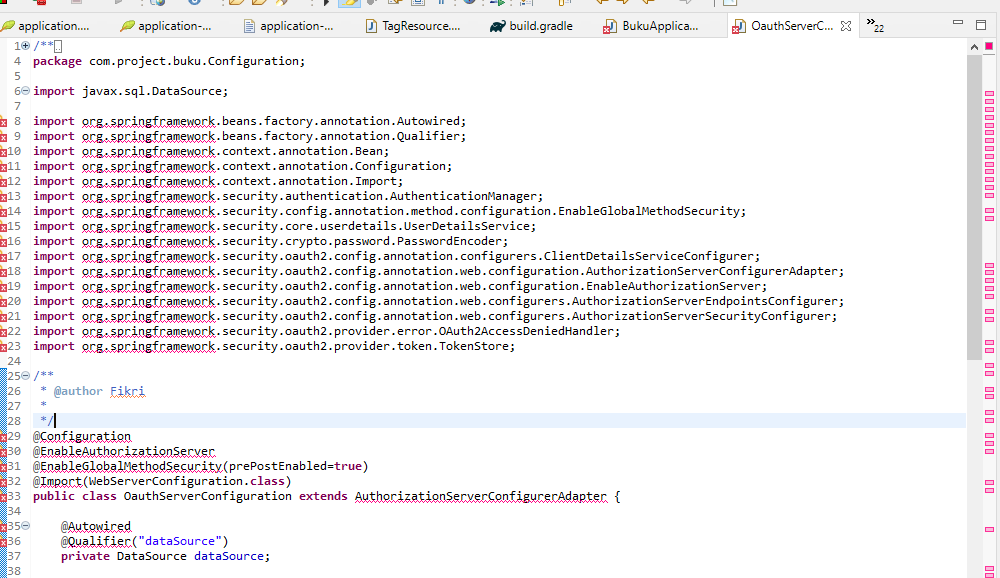This screenshot has width=1000, height=578.
Task: Collapse the import block on line 6
Action: tap(25, 91)
